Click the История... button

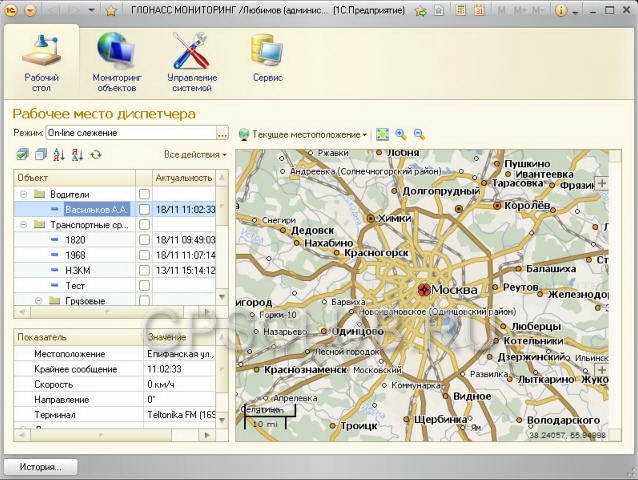coord(40,467)
